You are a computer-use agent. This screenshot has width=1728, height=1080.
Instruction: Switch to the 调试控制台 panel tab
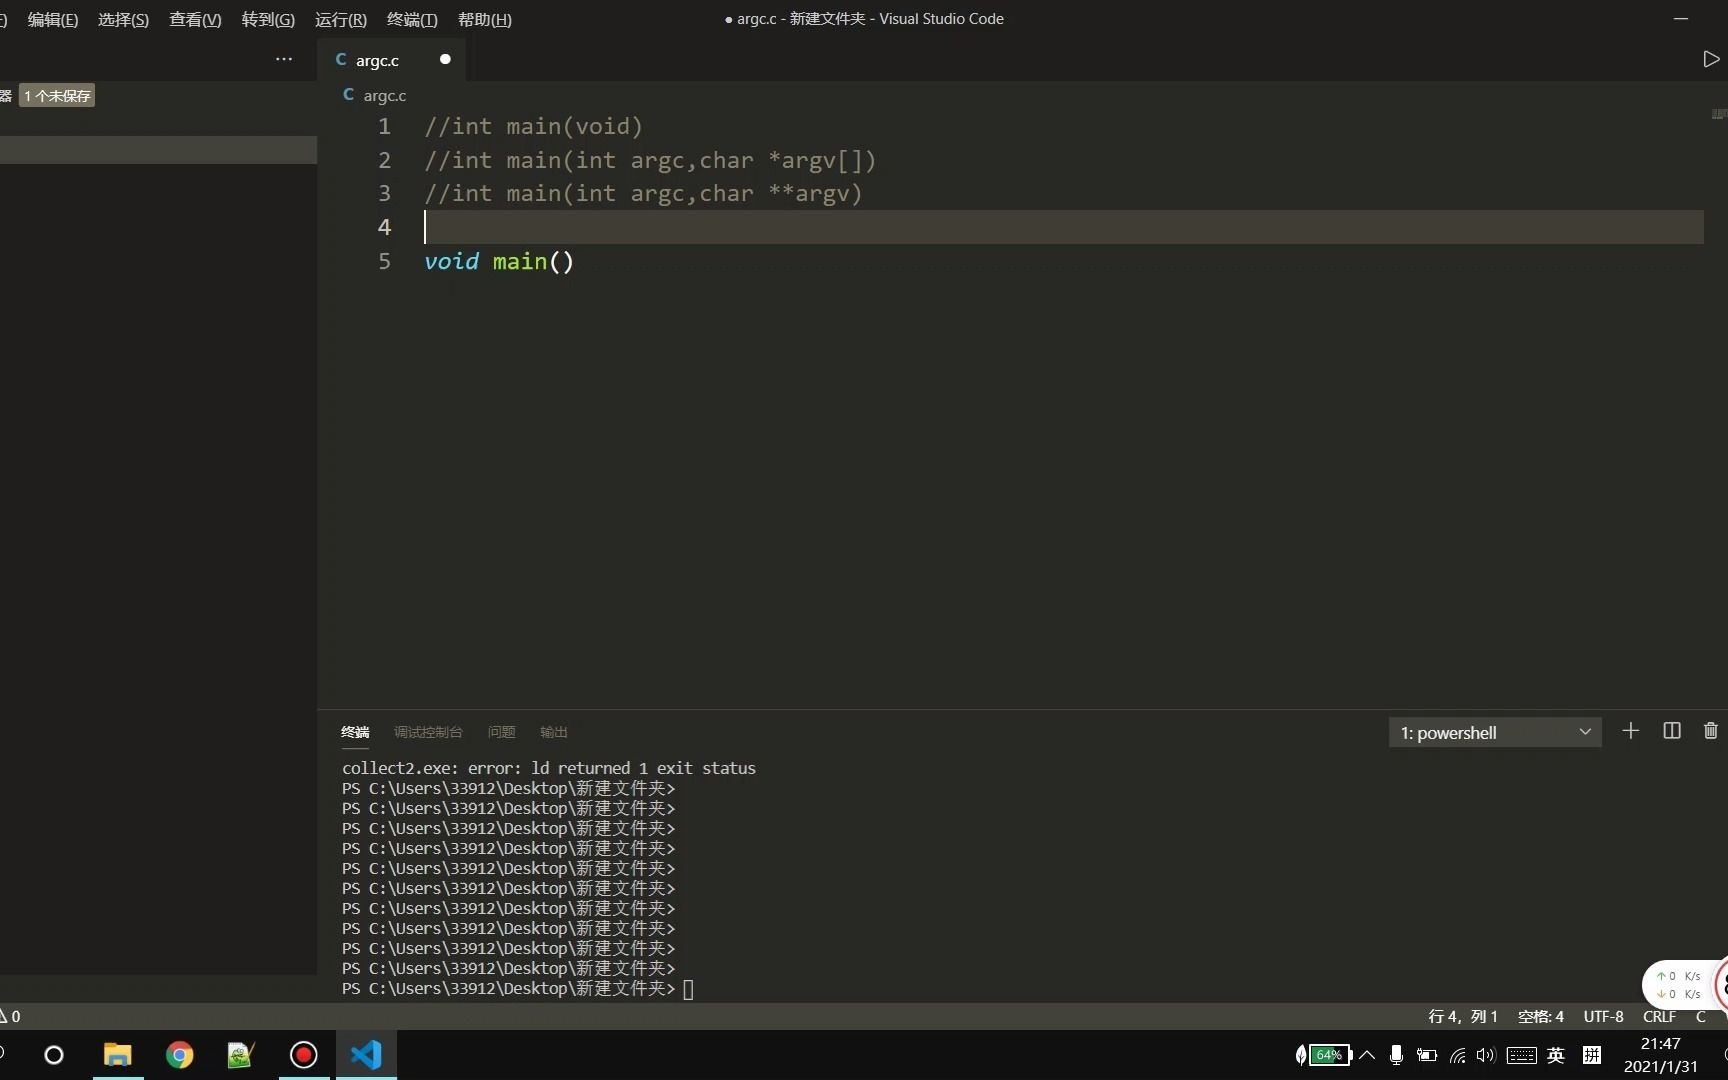click(428, 732)
